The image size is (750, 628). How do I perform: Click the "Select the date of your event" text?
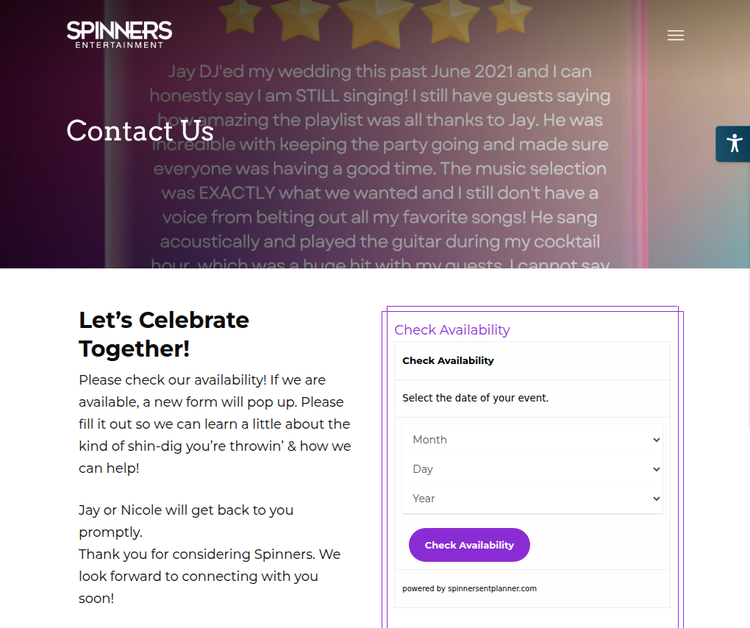[475, 398]
